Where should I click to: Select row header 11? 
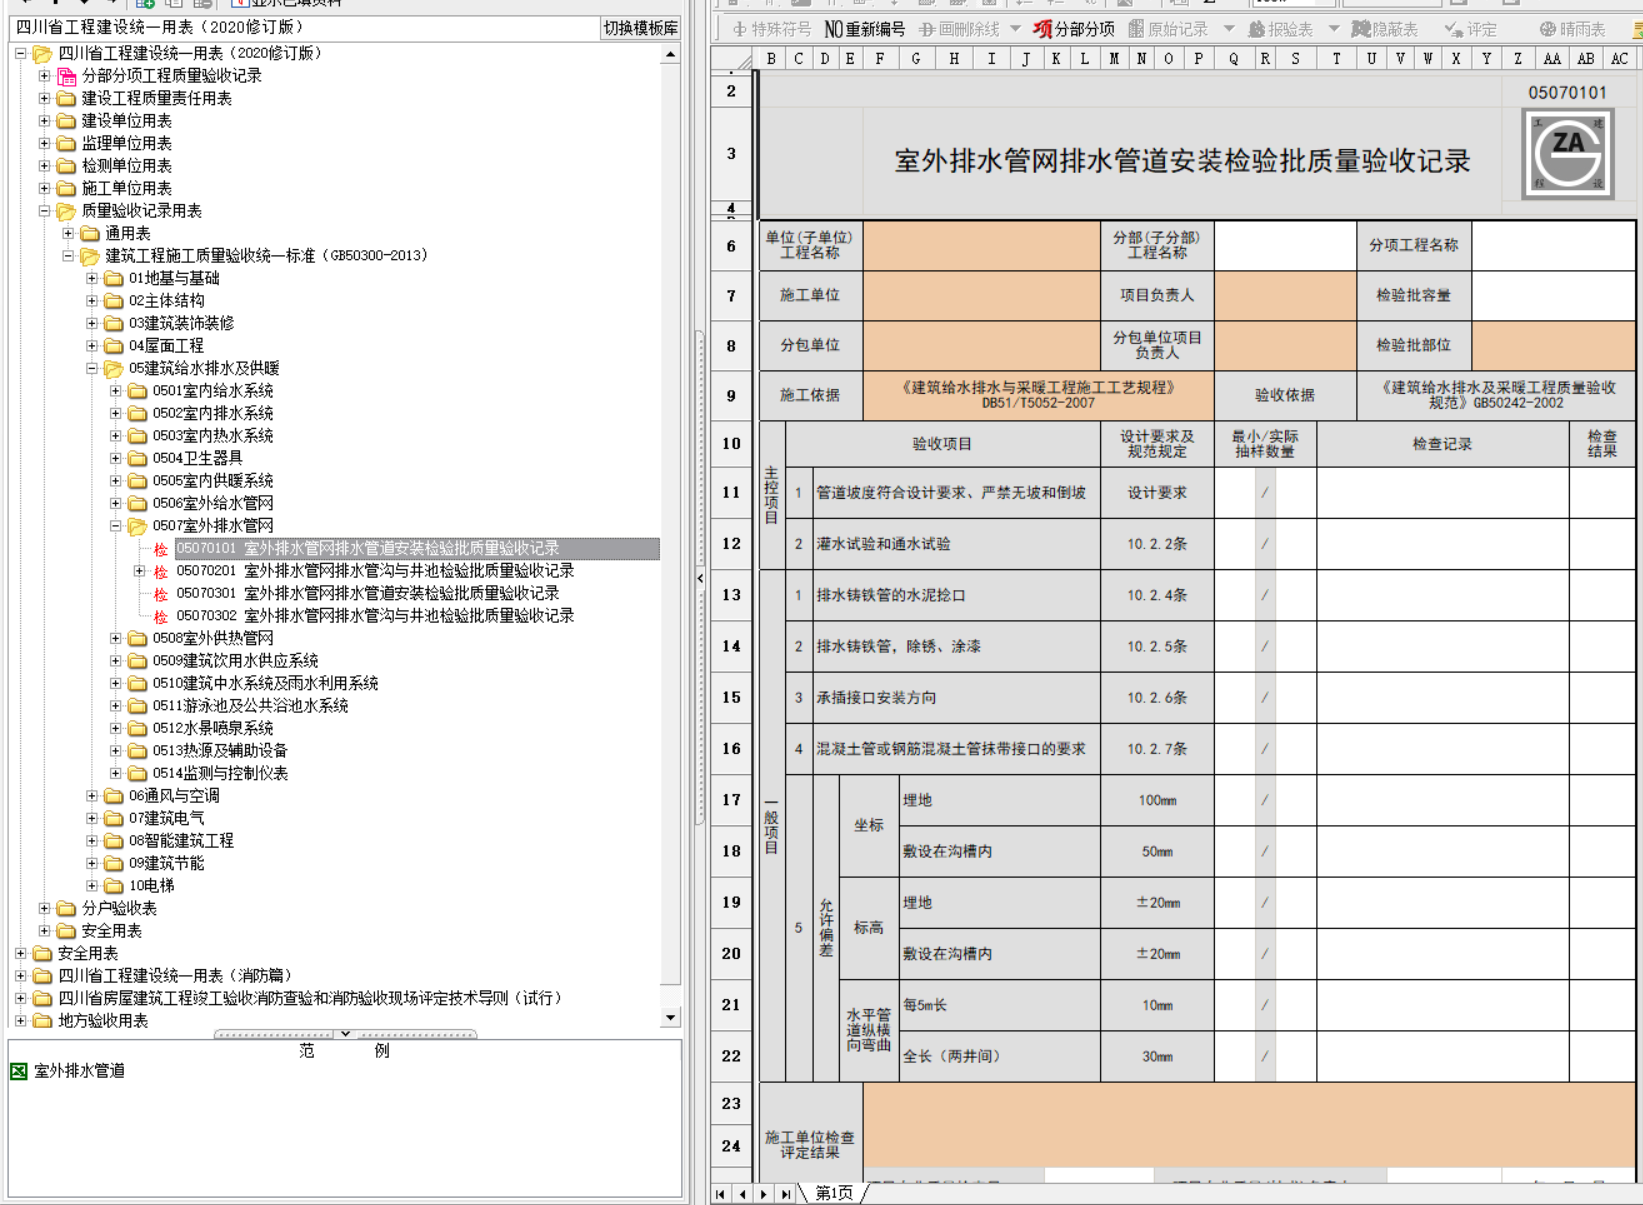(x=732, y=493)
